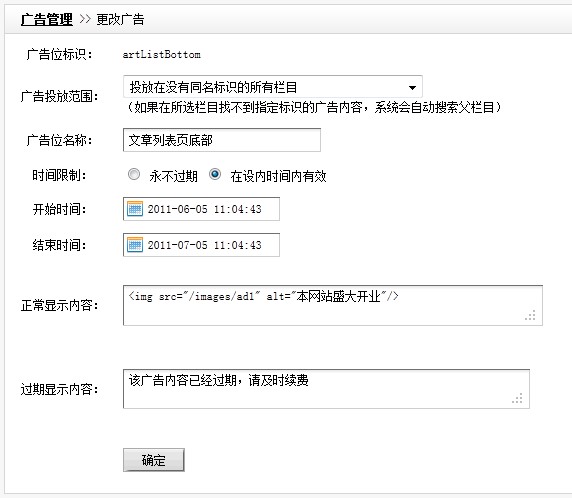Image resolution: width=572 pixels, height=498 pixels.
Task: Focus the 广告位名称 input field
Action: pyautogui.click(x=222, y=140)
